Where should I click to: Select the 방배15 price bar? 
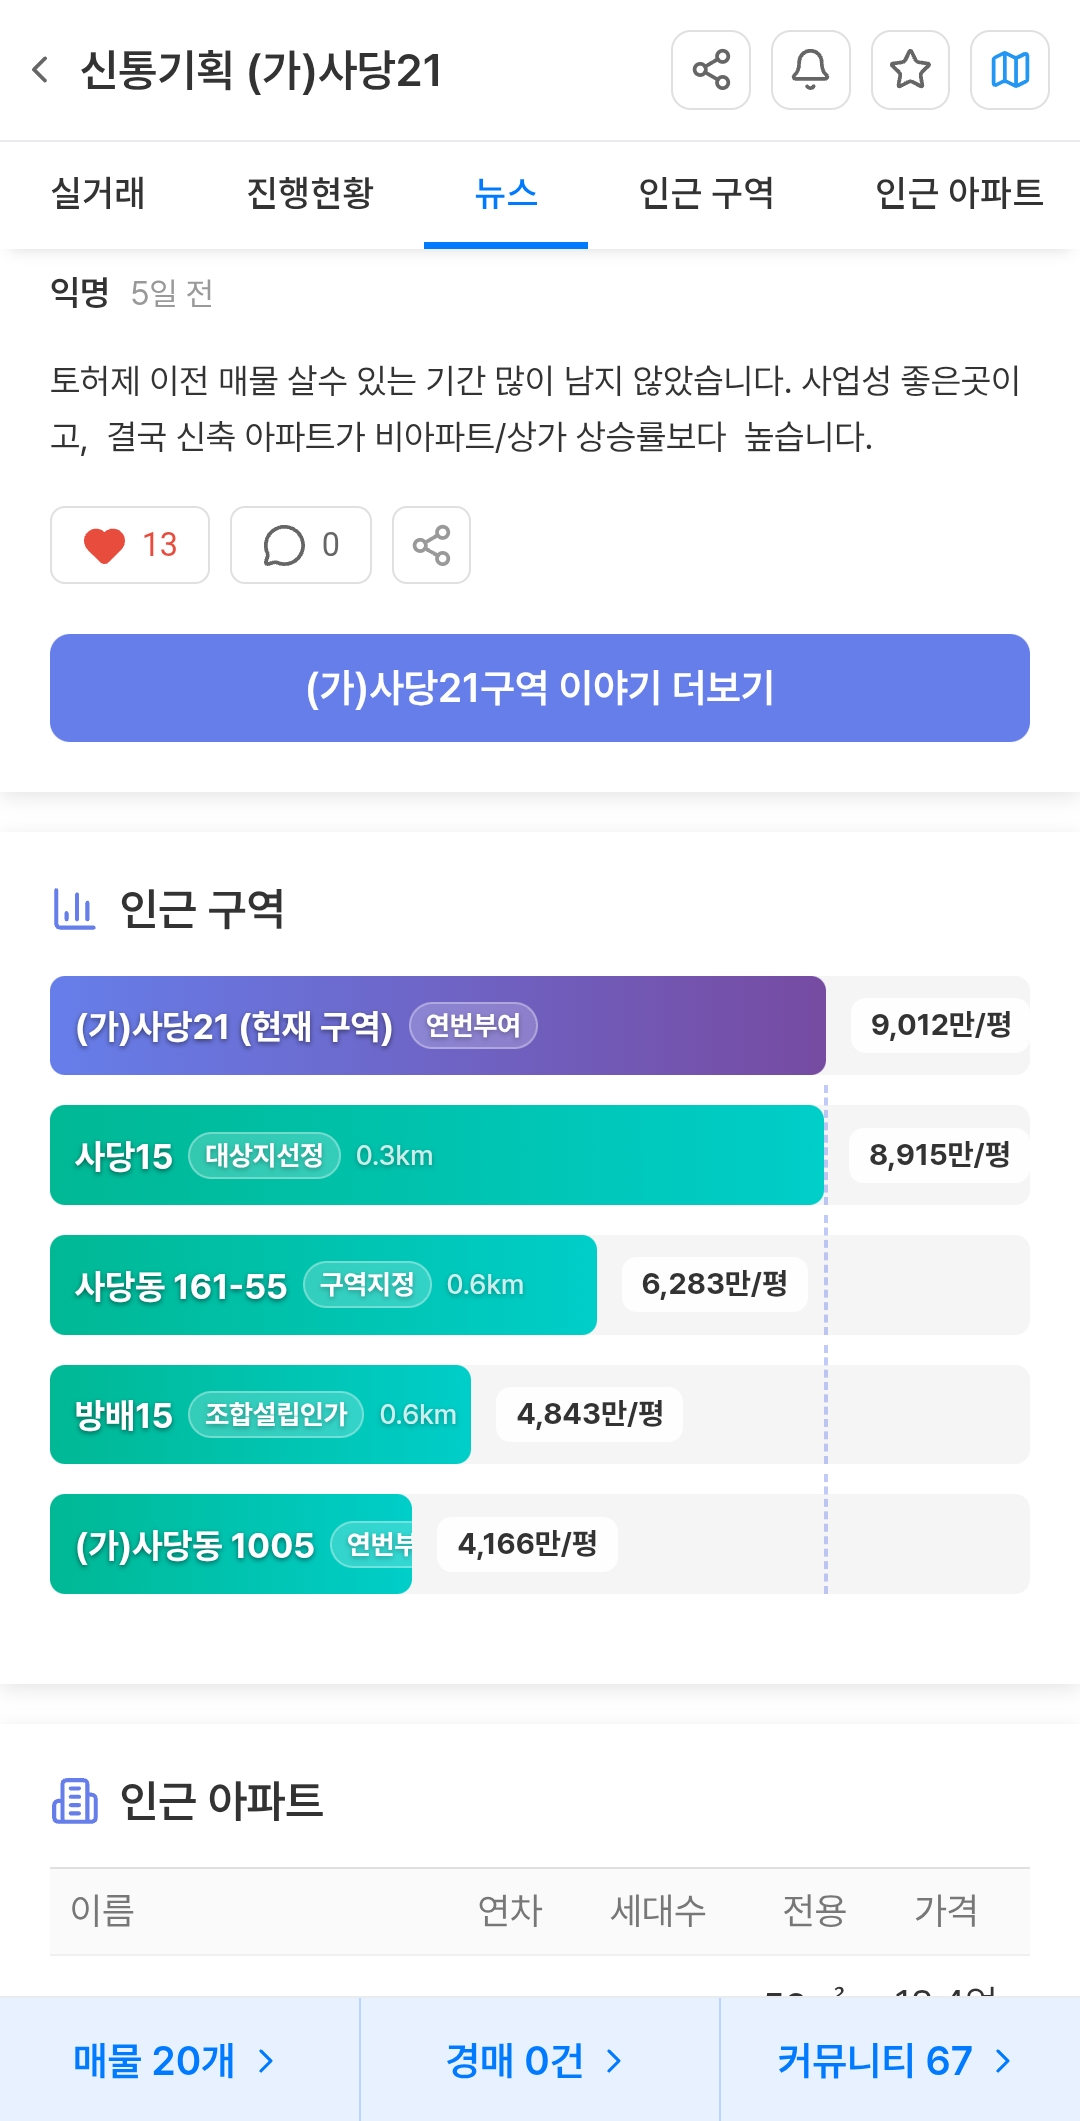[260, 1414]
